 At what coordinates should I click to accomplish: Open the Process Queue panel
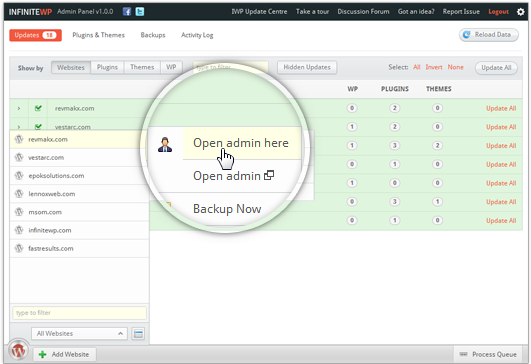[x=488, y=355]
